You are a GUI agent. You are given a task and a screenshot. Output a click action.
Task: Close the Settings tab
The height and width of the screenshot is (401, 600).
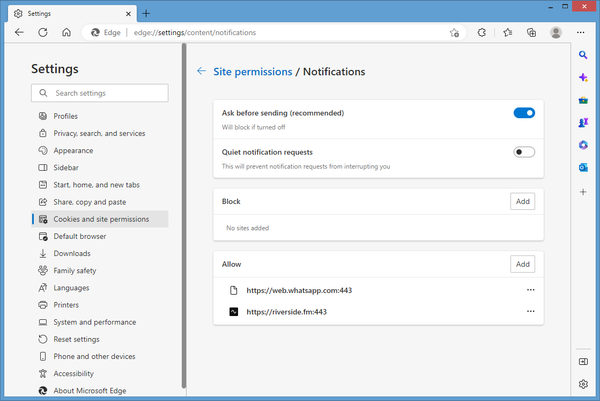(x=128, y=14)
